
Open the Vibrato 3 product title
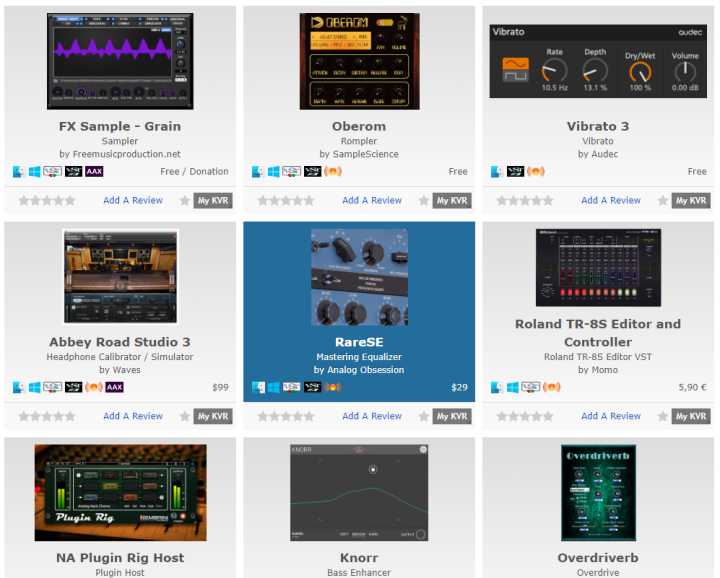[x=598, y=126]
